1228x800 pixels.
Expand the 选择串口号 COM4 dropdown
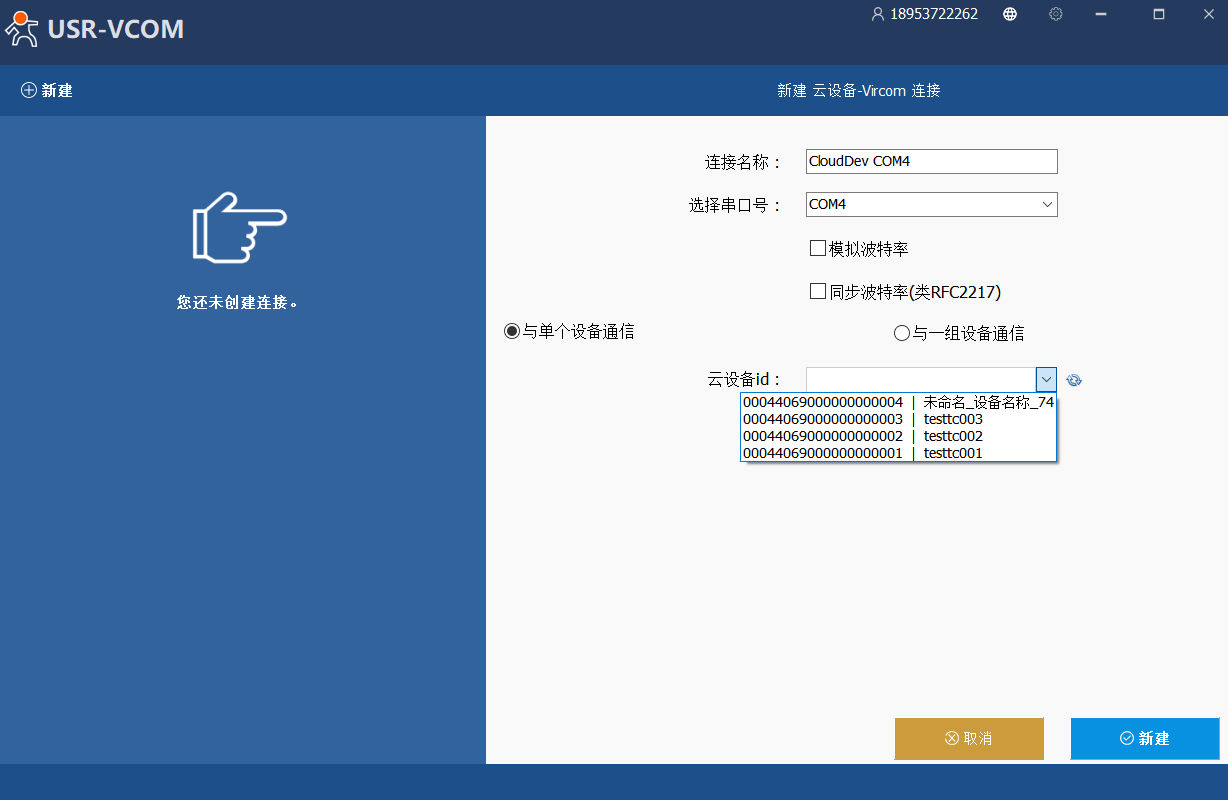[x=1047, y=205]
